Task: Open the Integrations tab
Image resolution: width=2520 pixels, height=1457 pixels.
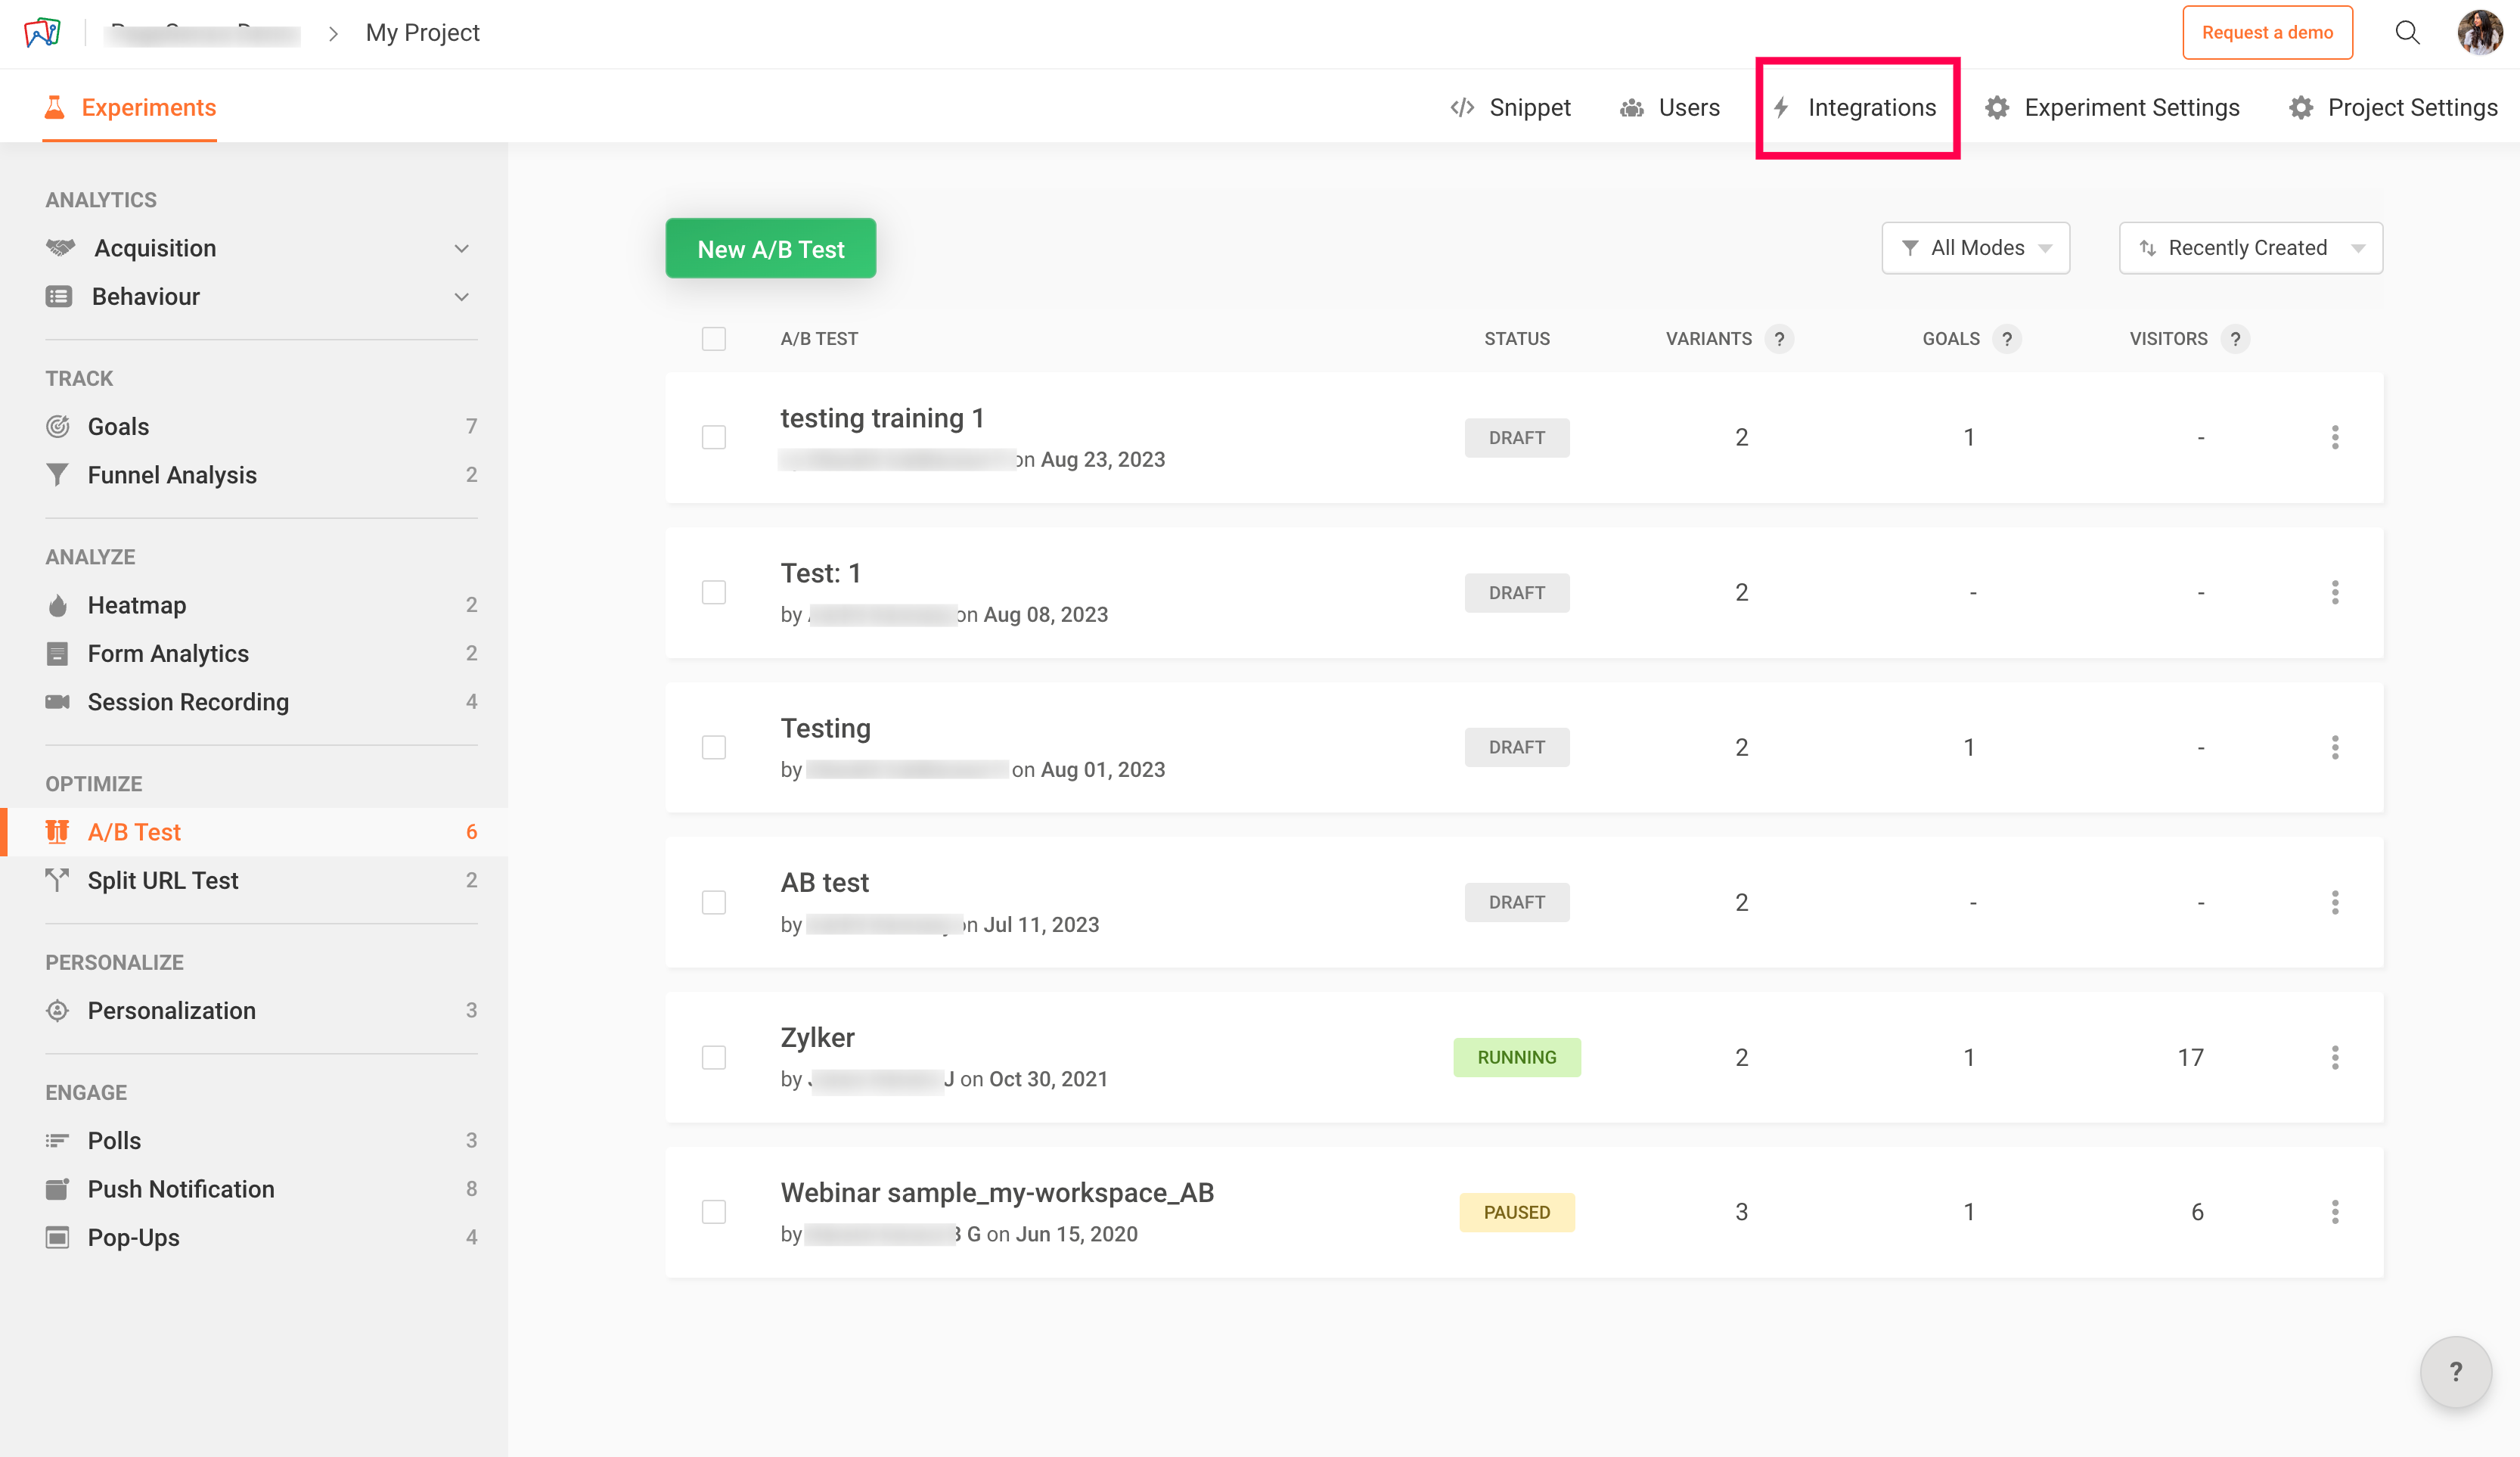Action: [1857, 108]
